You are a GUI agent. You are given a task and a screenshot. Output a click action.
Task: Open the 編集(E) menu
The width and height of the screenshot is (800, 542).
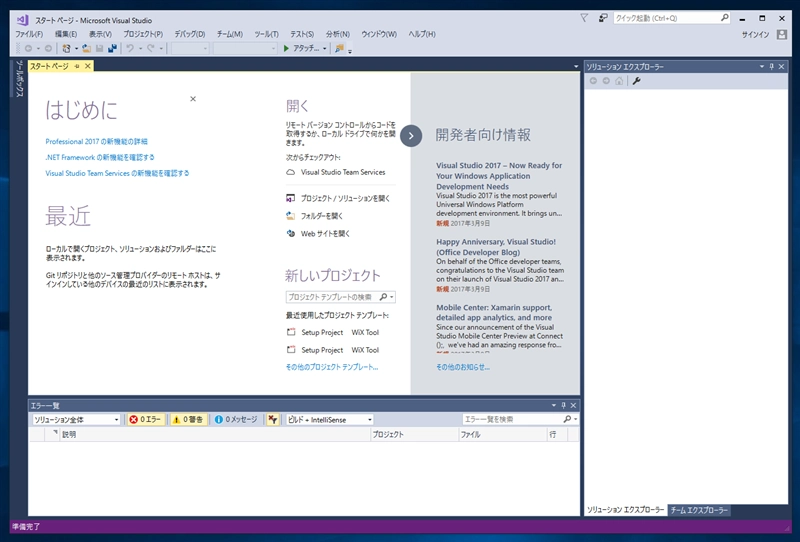tap(66, 34)
